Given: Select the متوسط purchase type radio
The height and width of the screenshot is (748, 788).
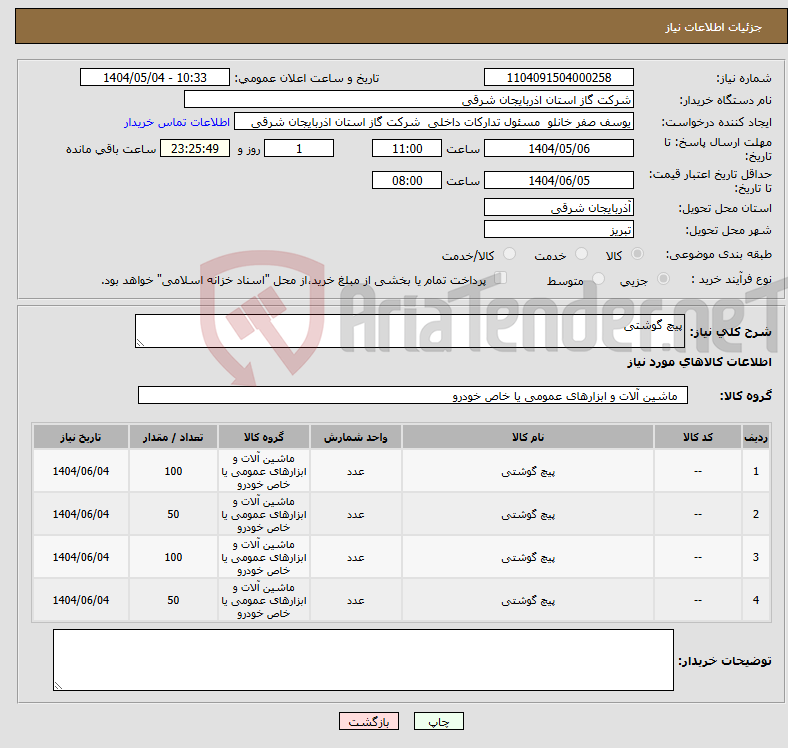Looking at the screenshot, I should (599, 281).
